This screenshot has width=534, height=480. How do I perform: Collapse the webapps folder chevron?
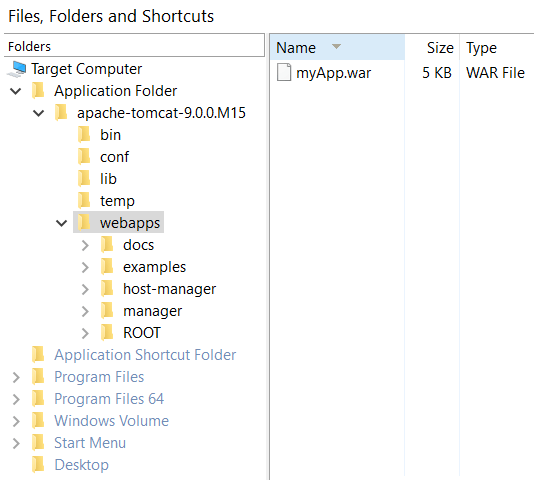pyautogui.click(x=61, y=223)
